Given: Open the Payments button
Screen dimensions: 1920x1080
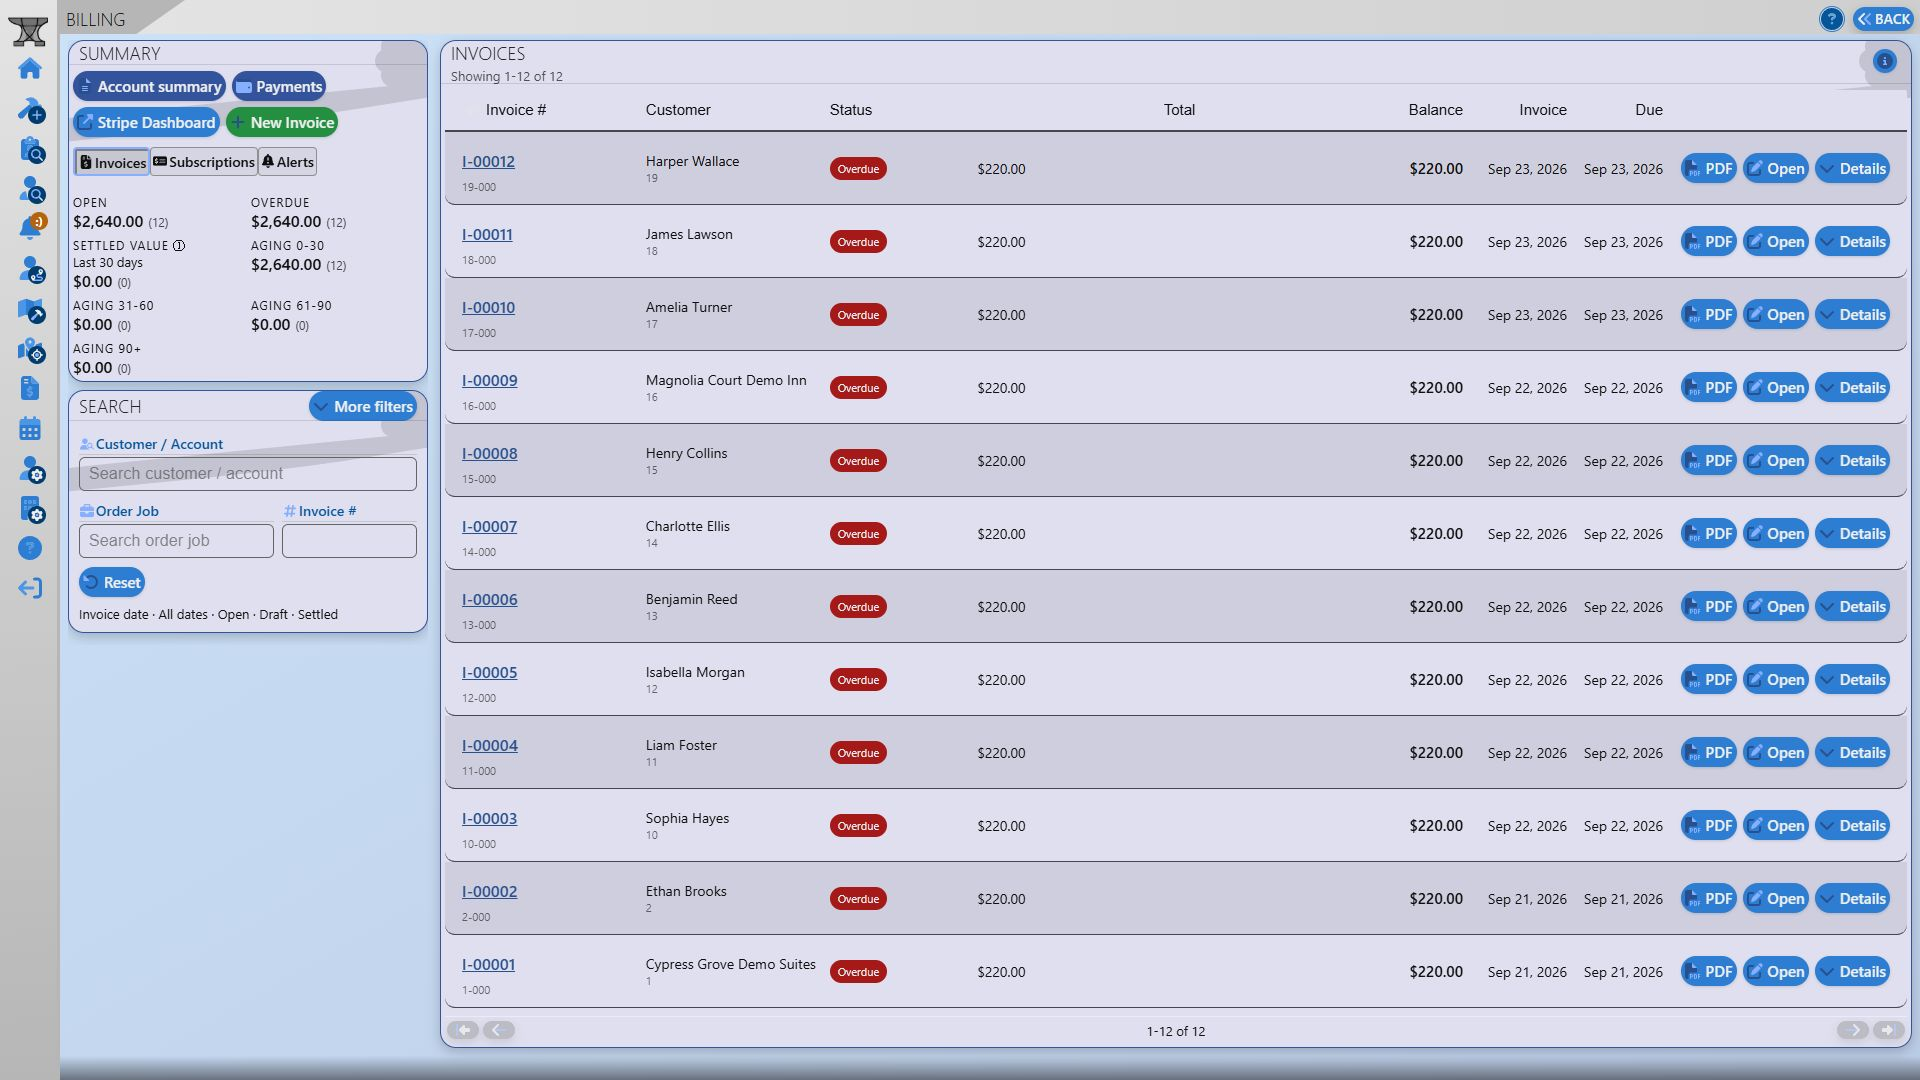Looking at the screenshot, I should pyautogui.click(x=279, y=86).
